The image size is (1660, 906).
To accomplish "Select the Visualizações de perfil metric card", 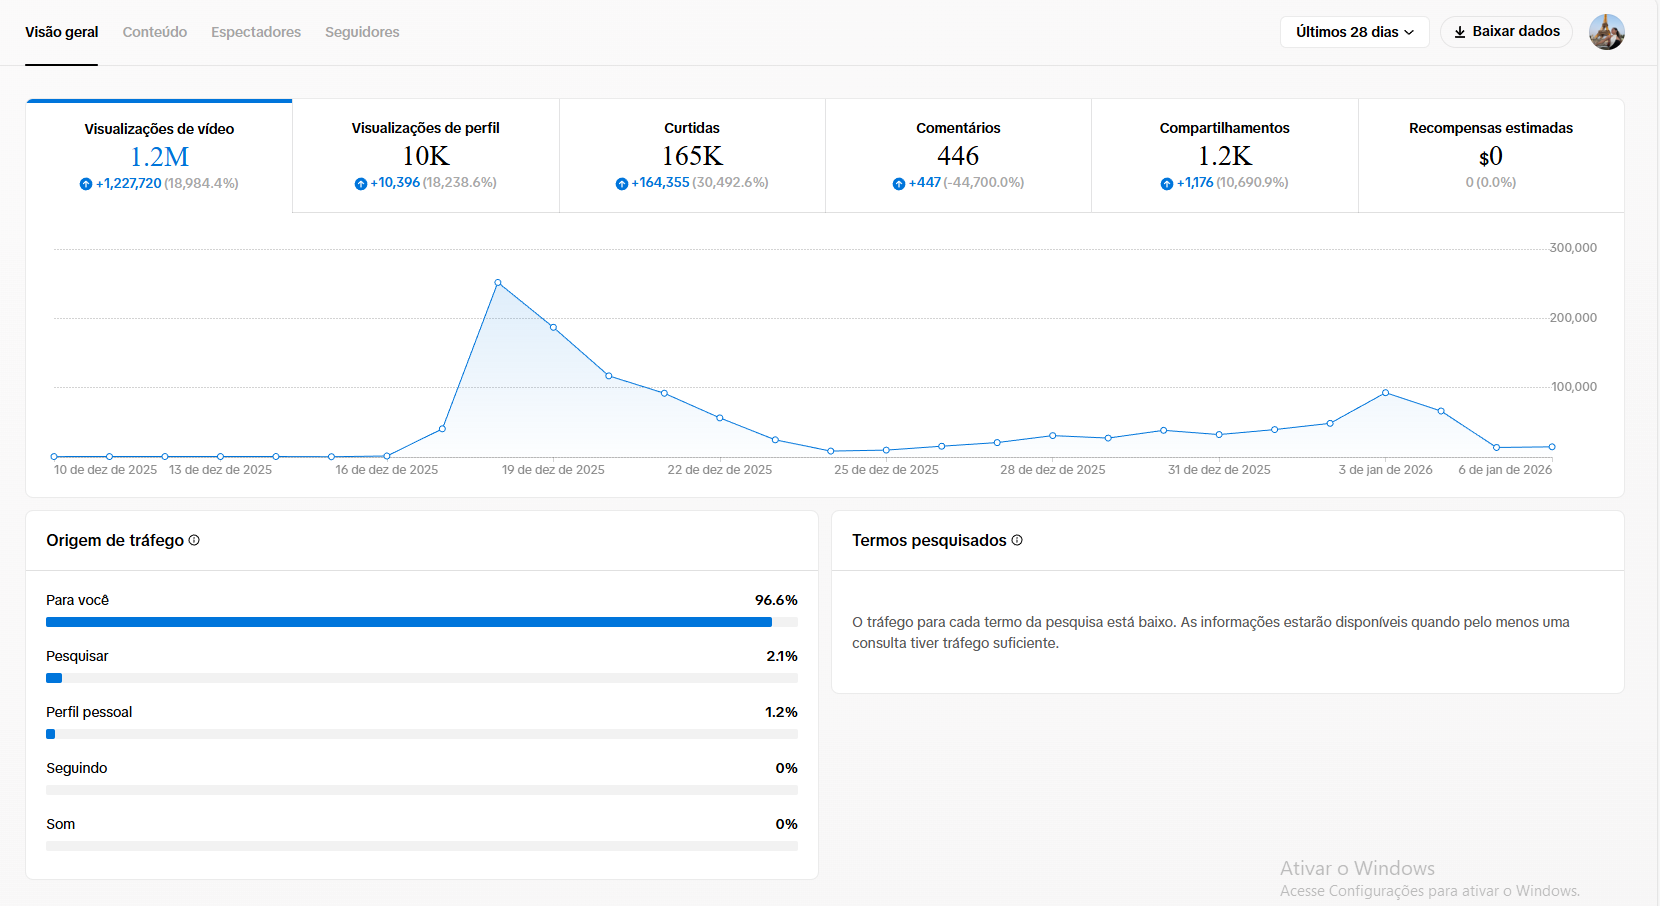I will (x=426, y=156).
